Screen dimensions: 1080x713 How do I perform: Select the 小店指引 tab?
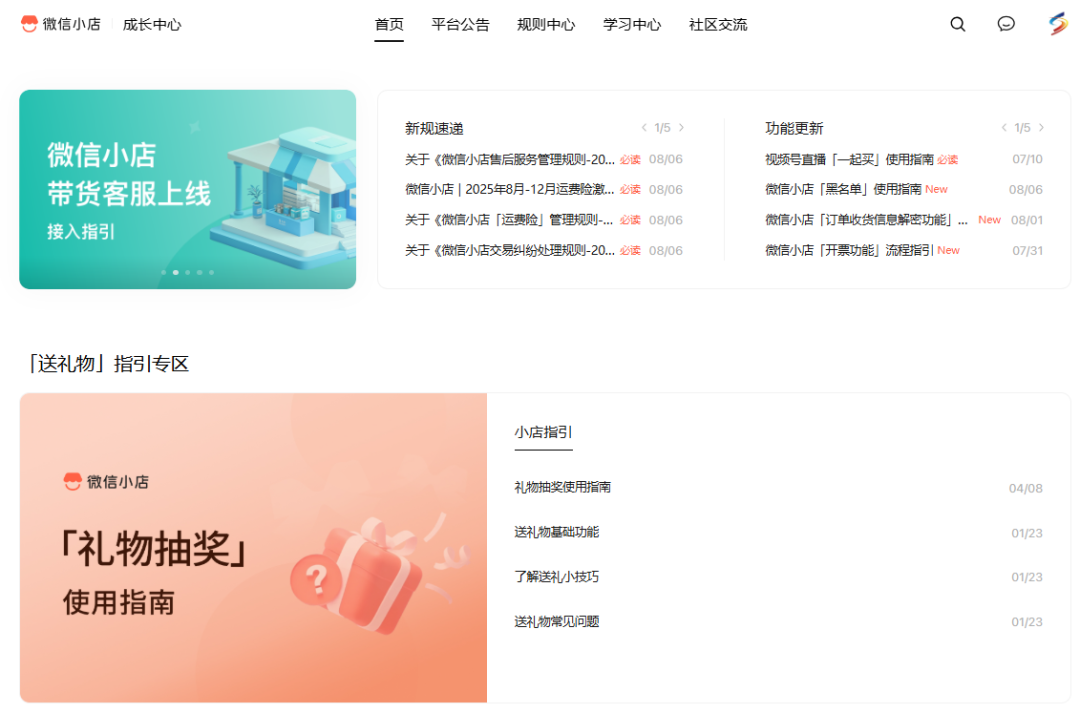(x=543, y=432)
